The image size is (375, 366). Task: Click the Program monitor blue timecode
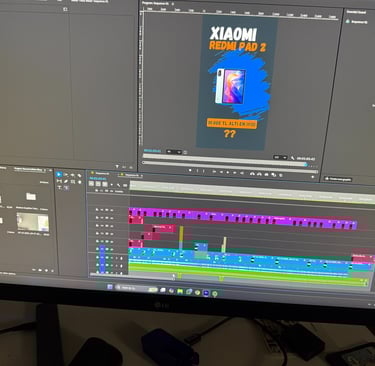(x=152, y=151)
